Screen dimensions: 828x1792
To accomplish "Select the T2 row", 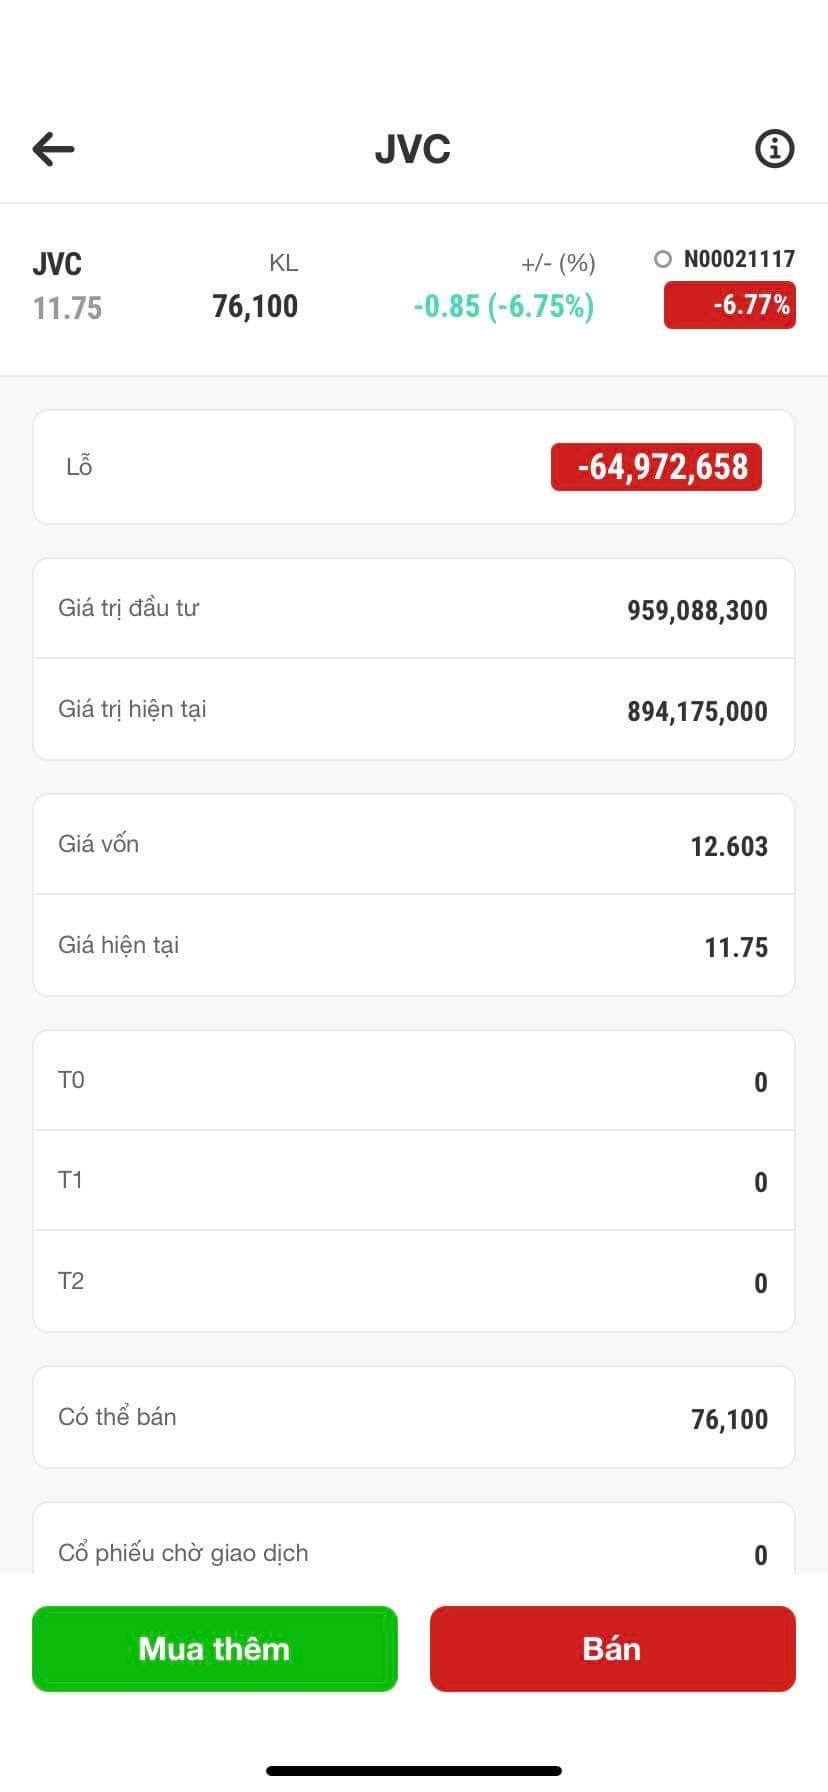I will (414, 1282).
